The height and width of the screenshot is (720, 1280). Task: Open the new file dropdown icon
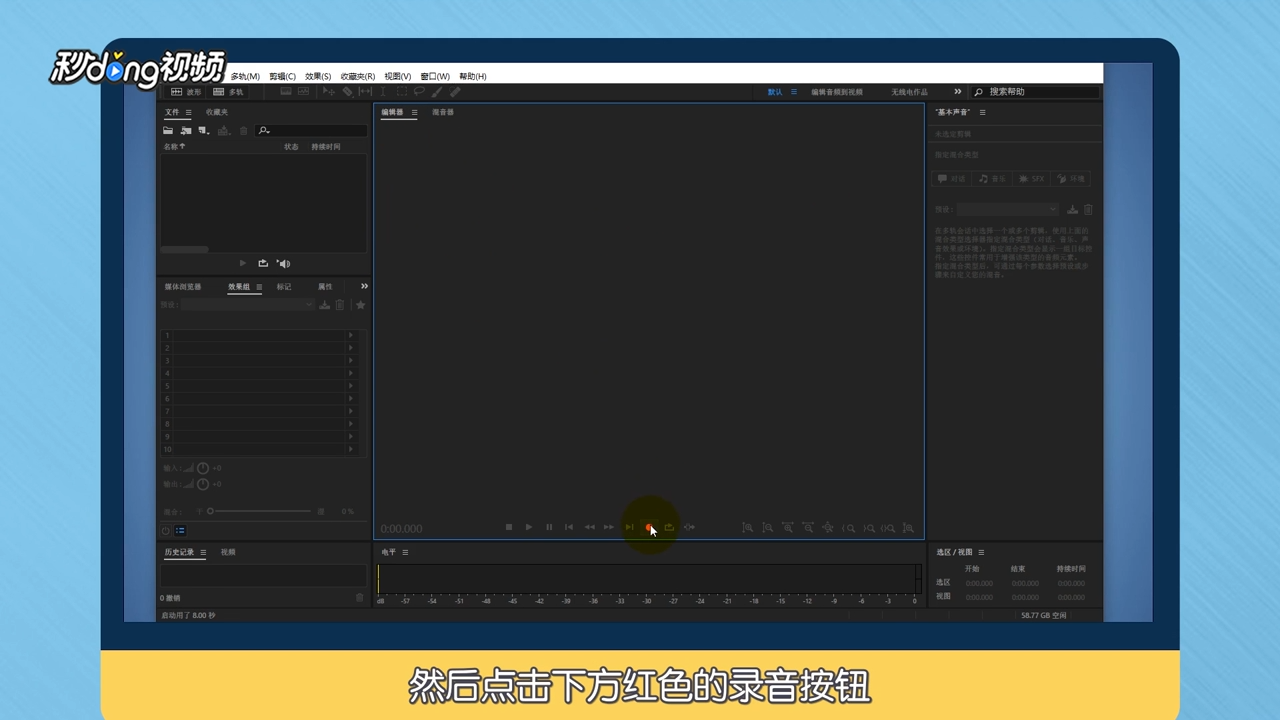pyautogui.click(x=204, y=130)
